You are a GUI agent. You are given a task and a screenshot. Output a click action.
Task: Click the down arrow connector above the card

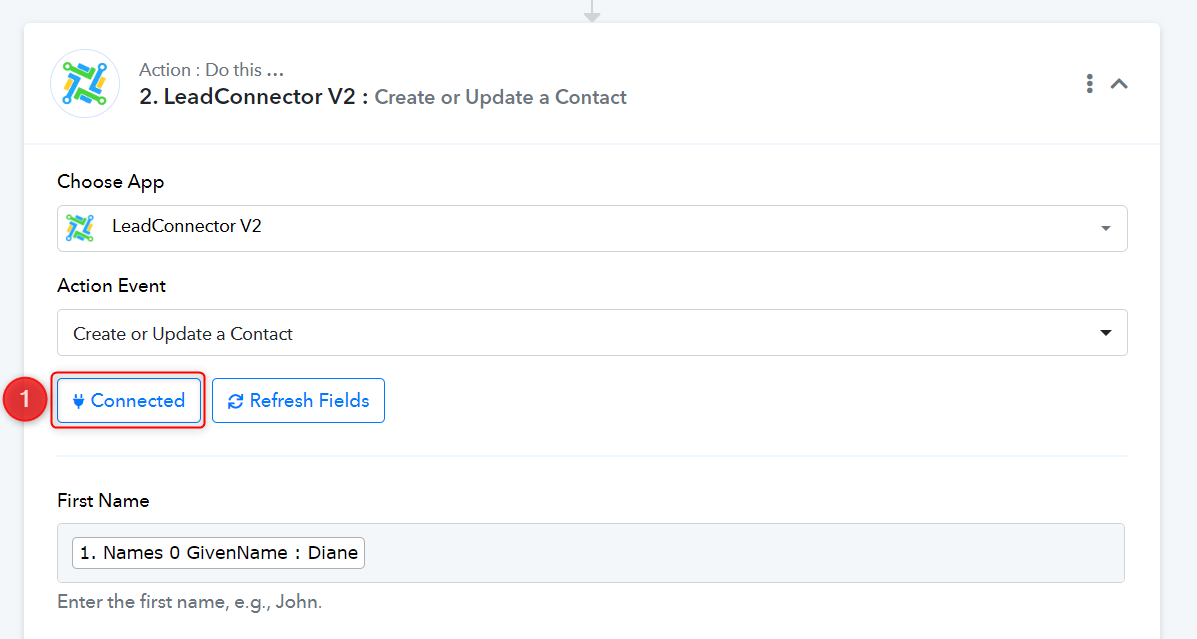[x=592, y=11]
